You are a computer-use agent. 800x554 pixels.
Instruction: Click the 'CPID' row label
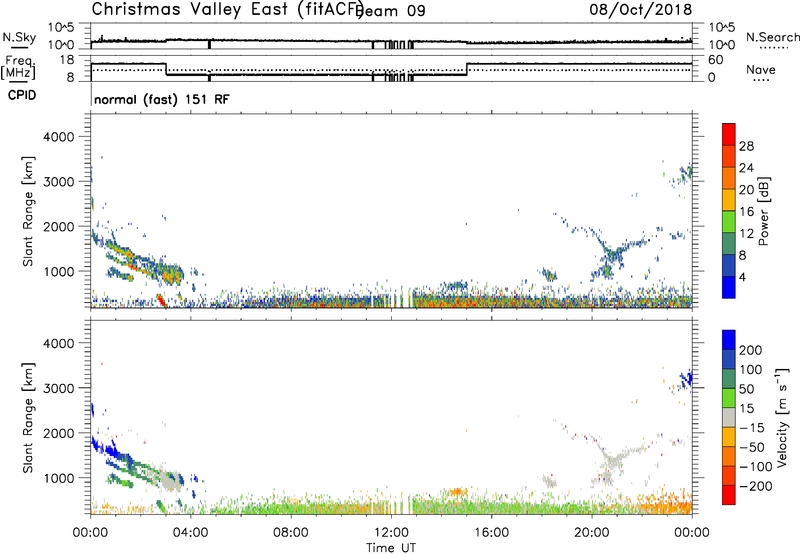pos(22,95)
